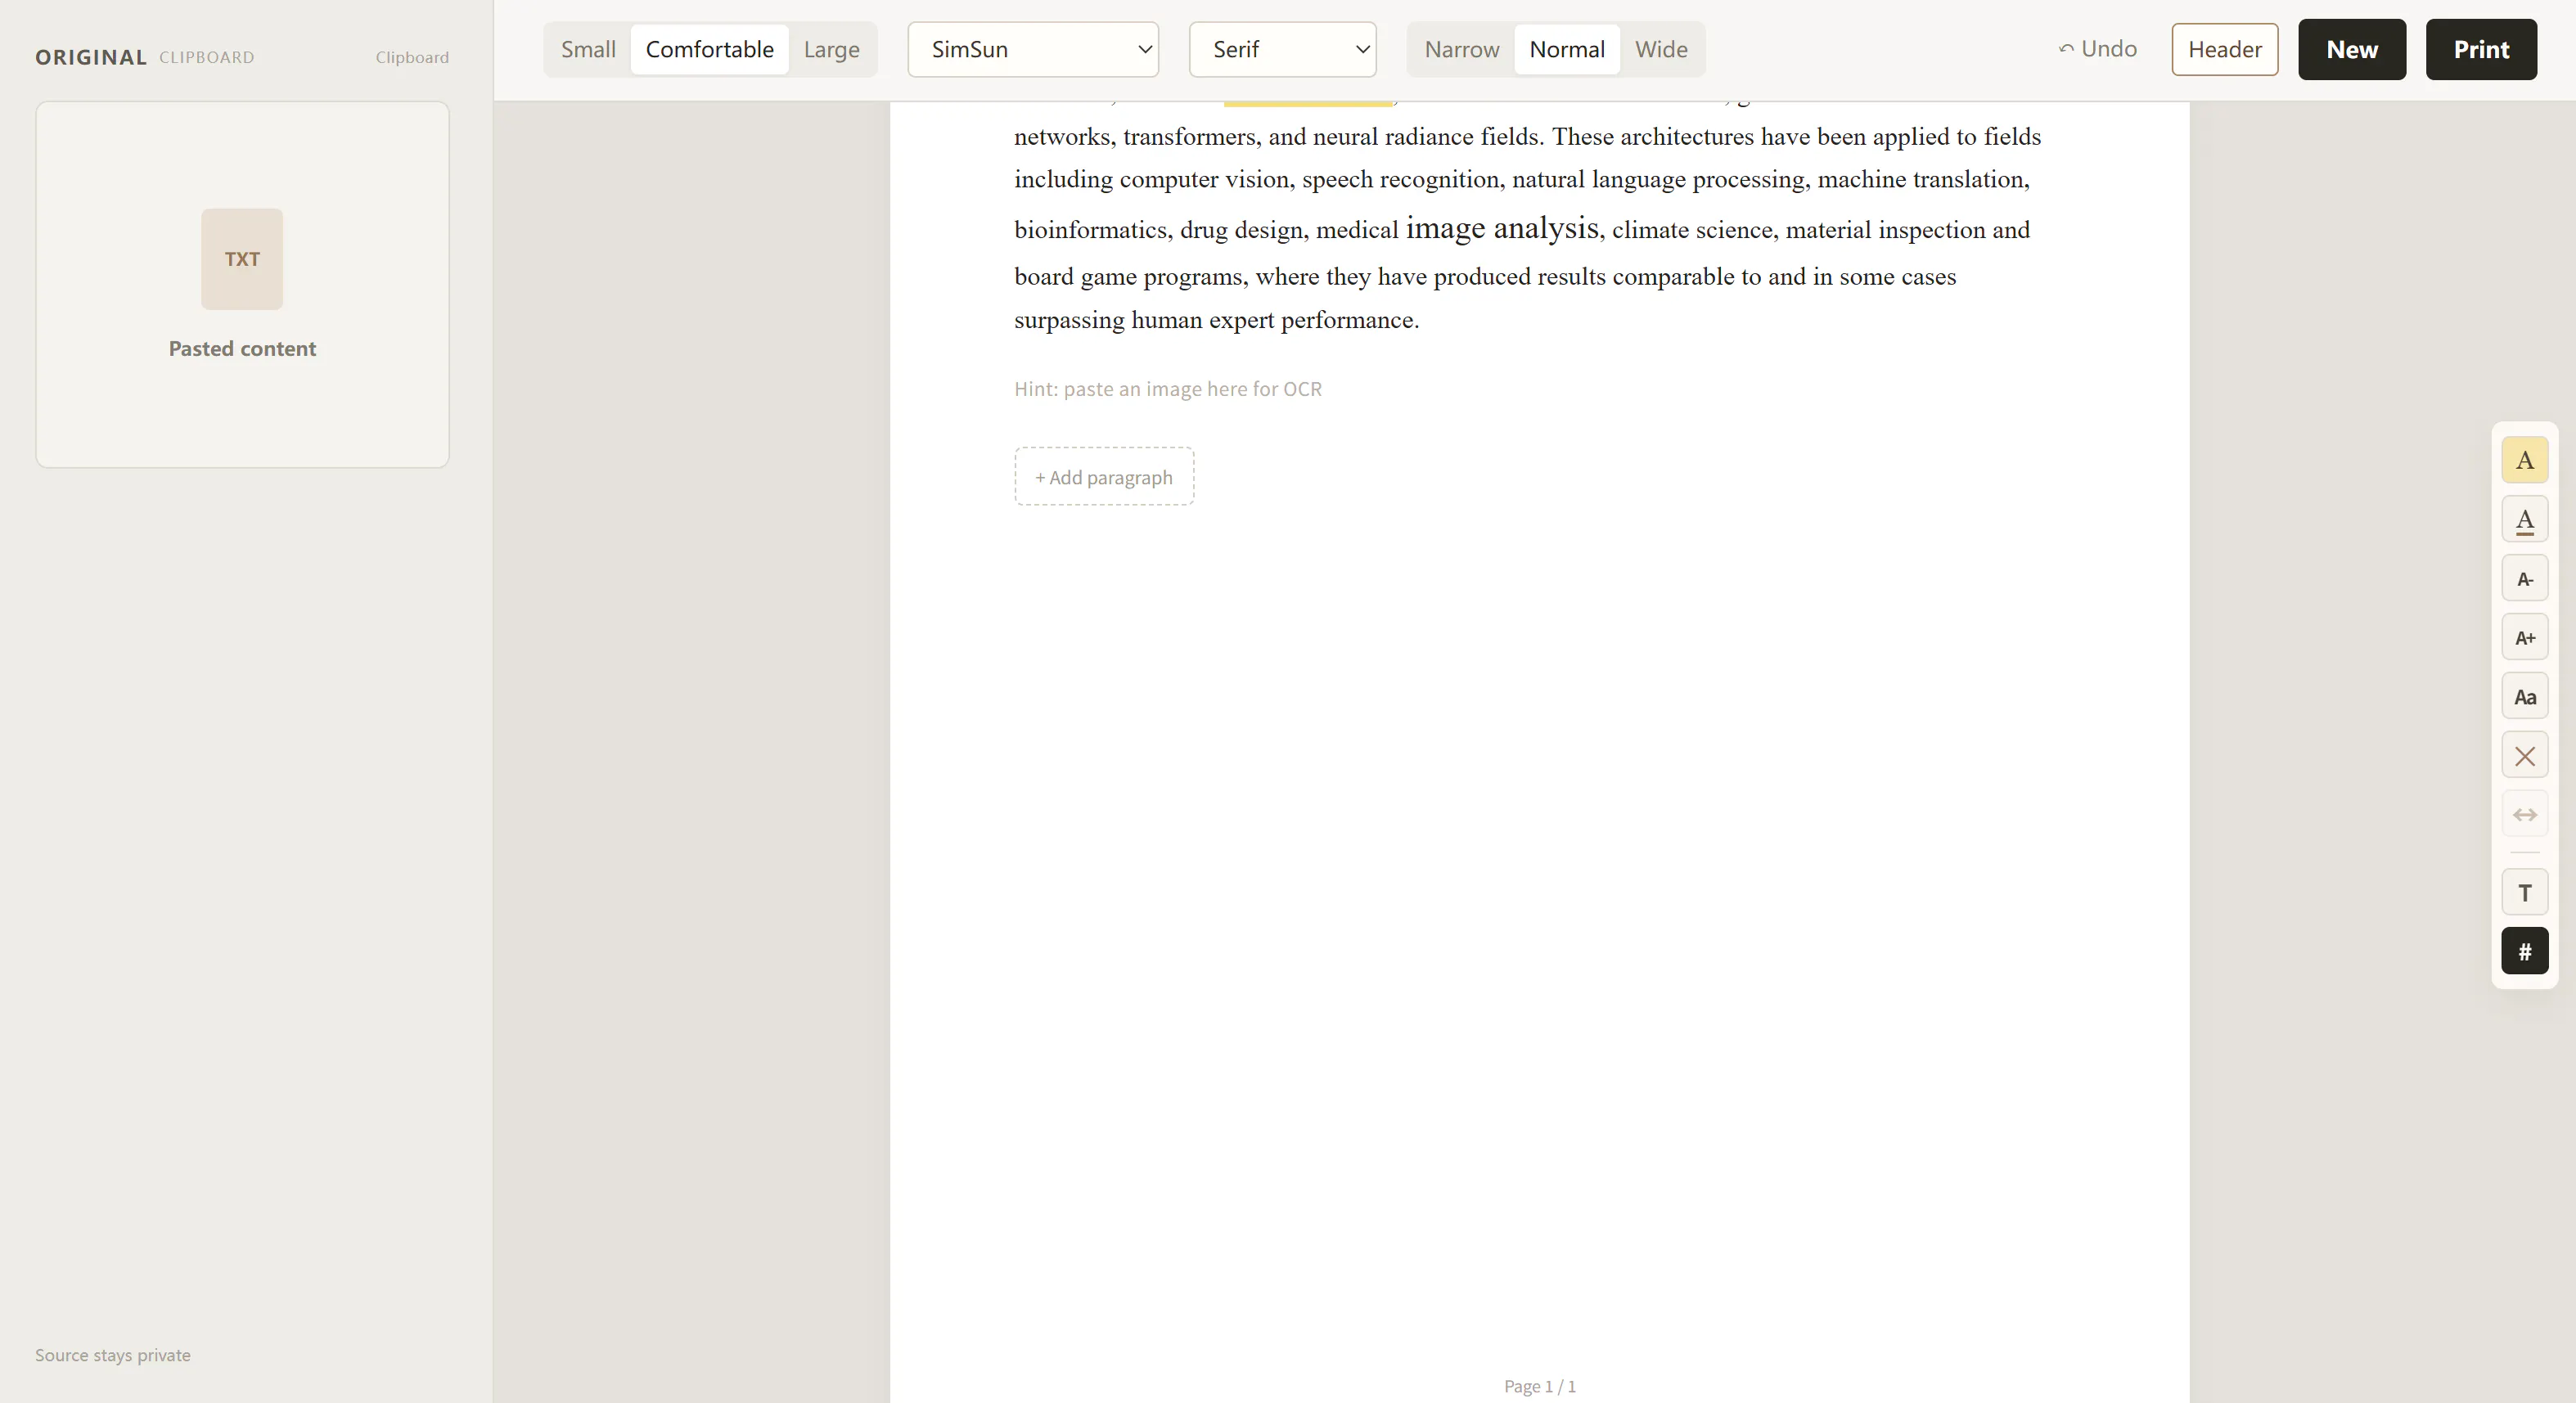Toggle letter case with Aa tool
The height and width of the screenshot is (1403, 2576).
[2524, 696]
